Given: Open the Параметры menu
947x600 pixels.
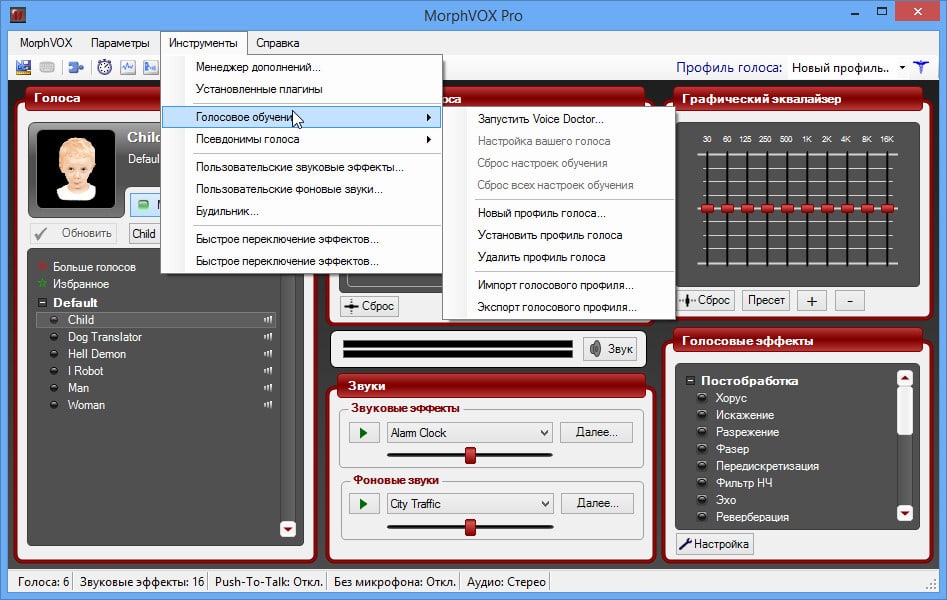Looking at the screenshot, I should pos(120,43).
